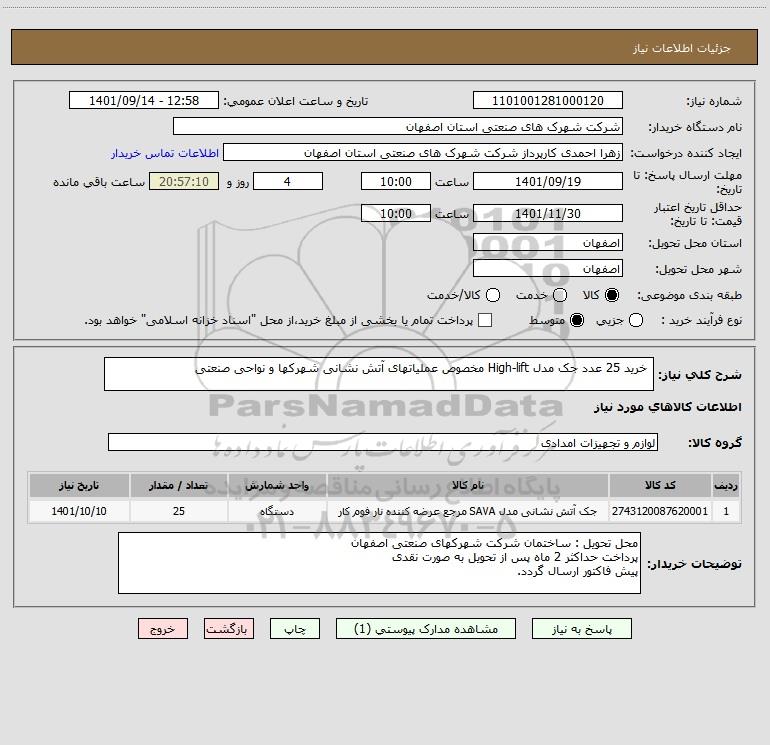The height and width of the screenshot is (745, 770).
Task: Click مشاهده مدارک پیوستی (1) button
Action: pos(426,629)
